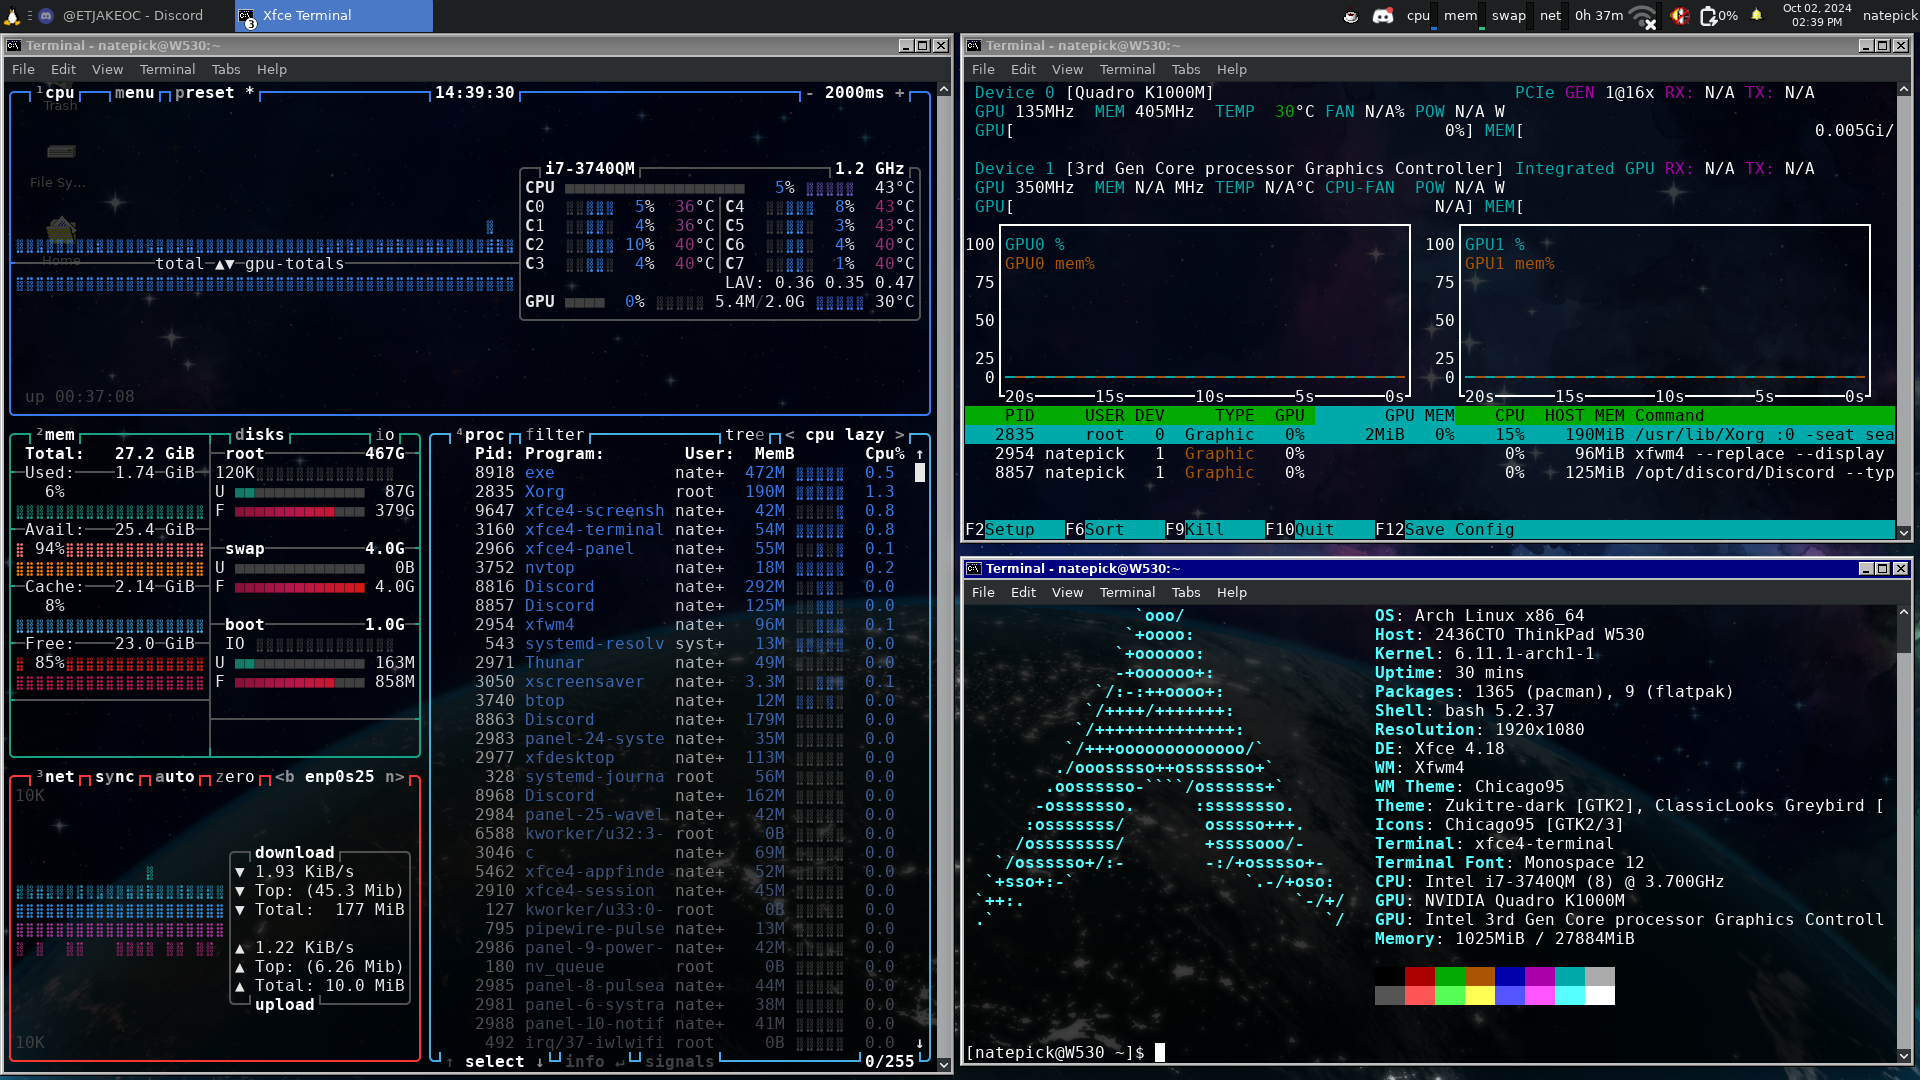The image size is (1920, 1080).
Task: Open the natepick user menu in the panel
Action: pos(1890,15)
